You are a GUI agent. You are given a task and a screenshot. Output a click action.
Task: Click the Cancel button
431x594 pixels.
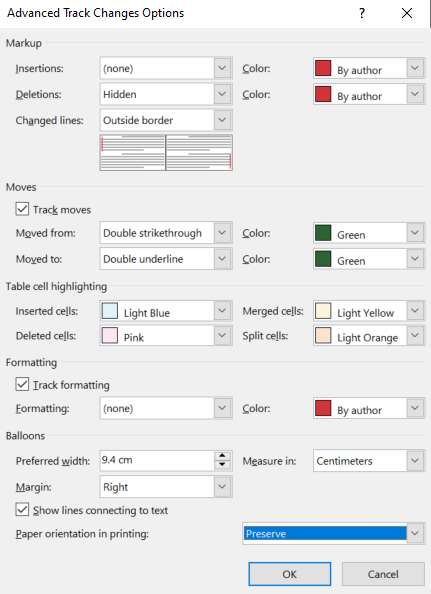tap(383, 574)
